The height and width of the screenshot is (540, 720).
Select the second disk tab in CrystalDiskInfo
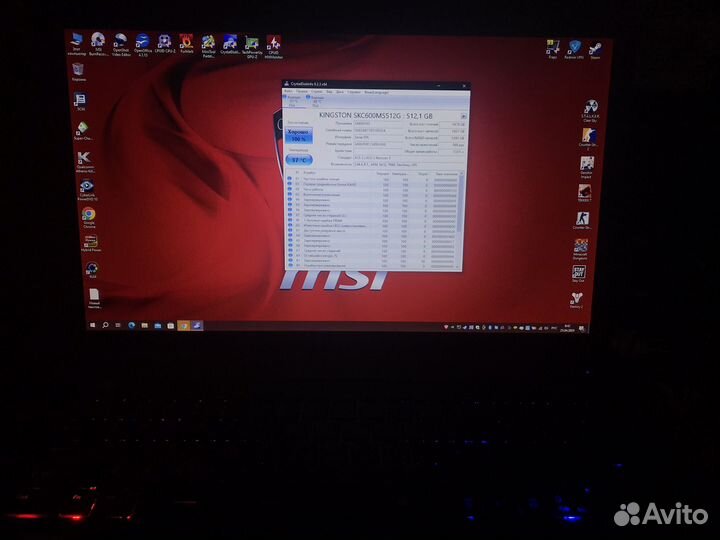315,101
